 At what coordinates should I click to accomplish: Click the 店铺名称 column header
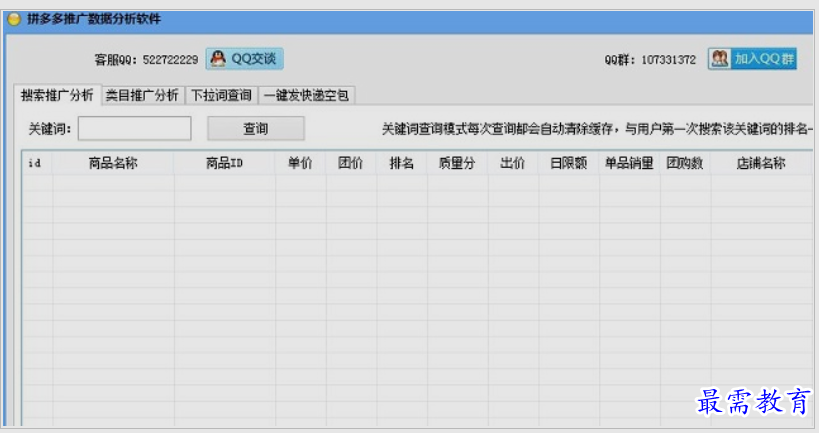click(x=760, y=163)
